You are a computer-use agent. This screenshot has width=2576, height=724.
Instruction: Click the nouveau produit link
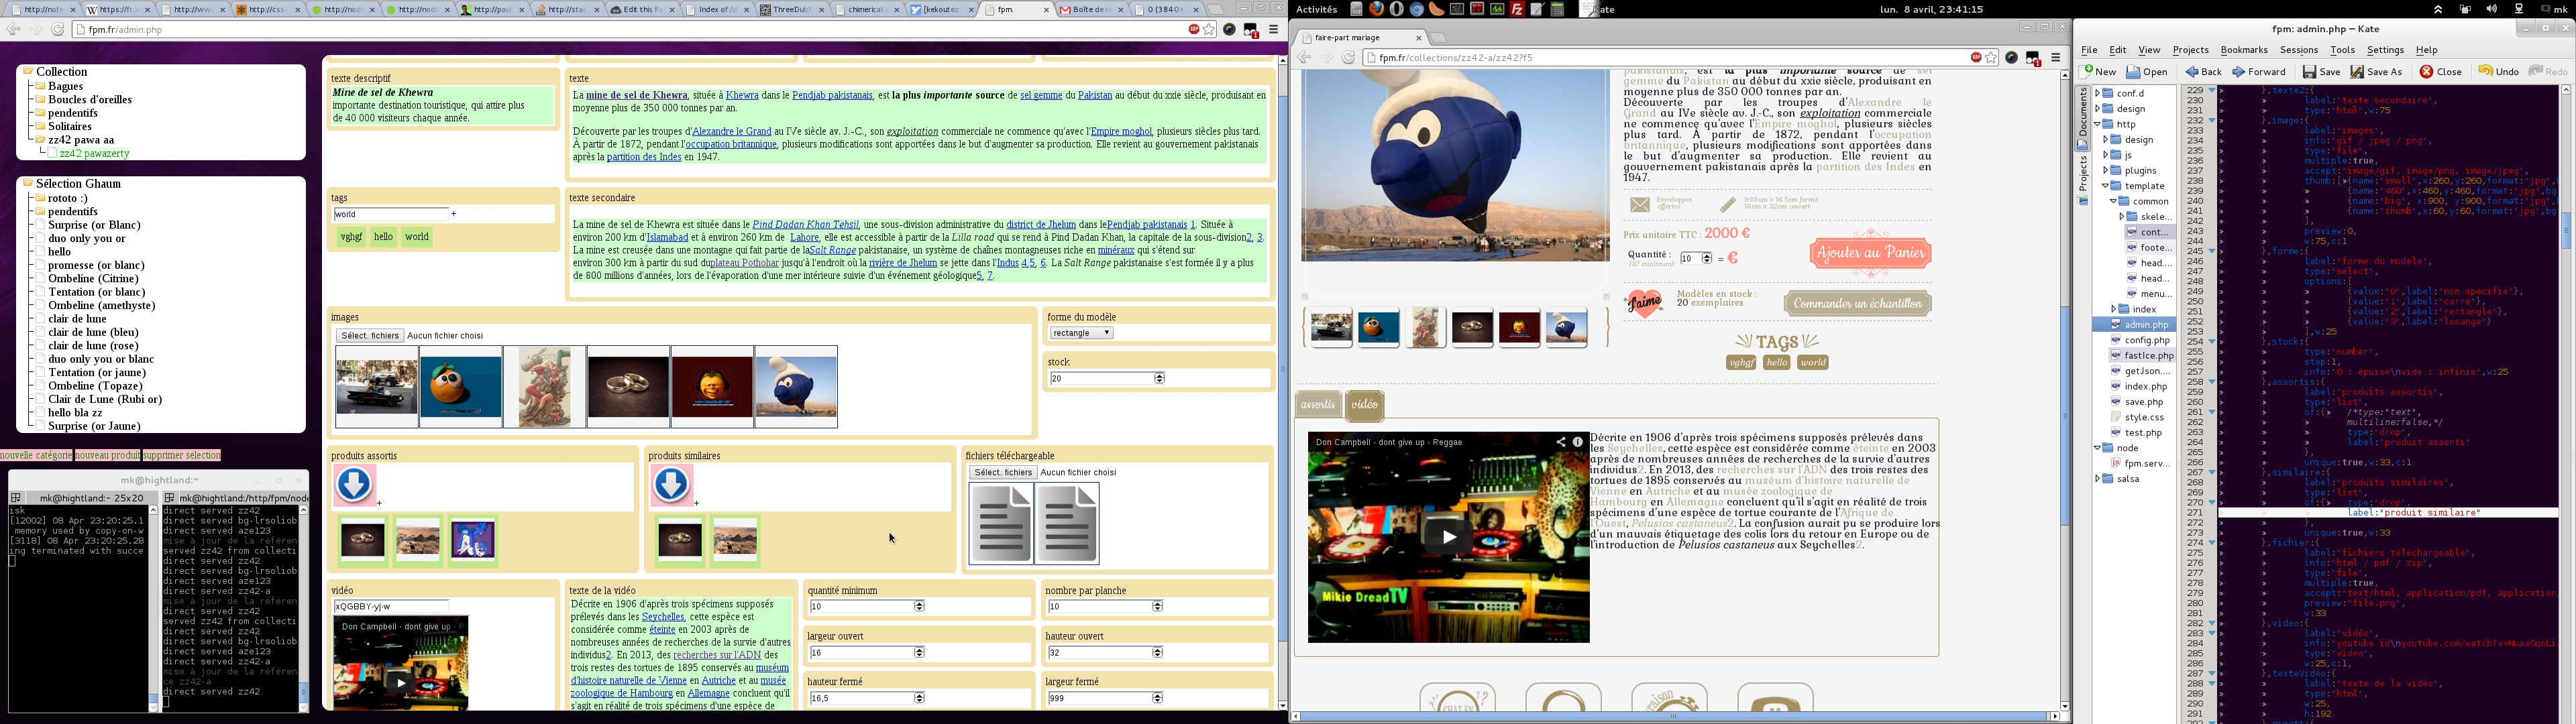107,456
